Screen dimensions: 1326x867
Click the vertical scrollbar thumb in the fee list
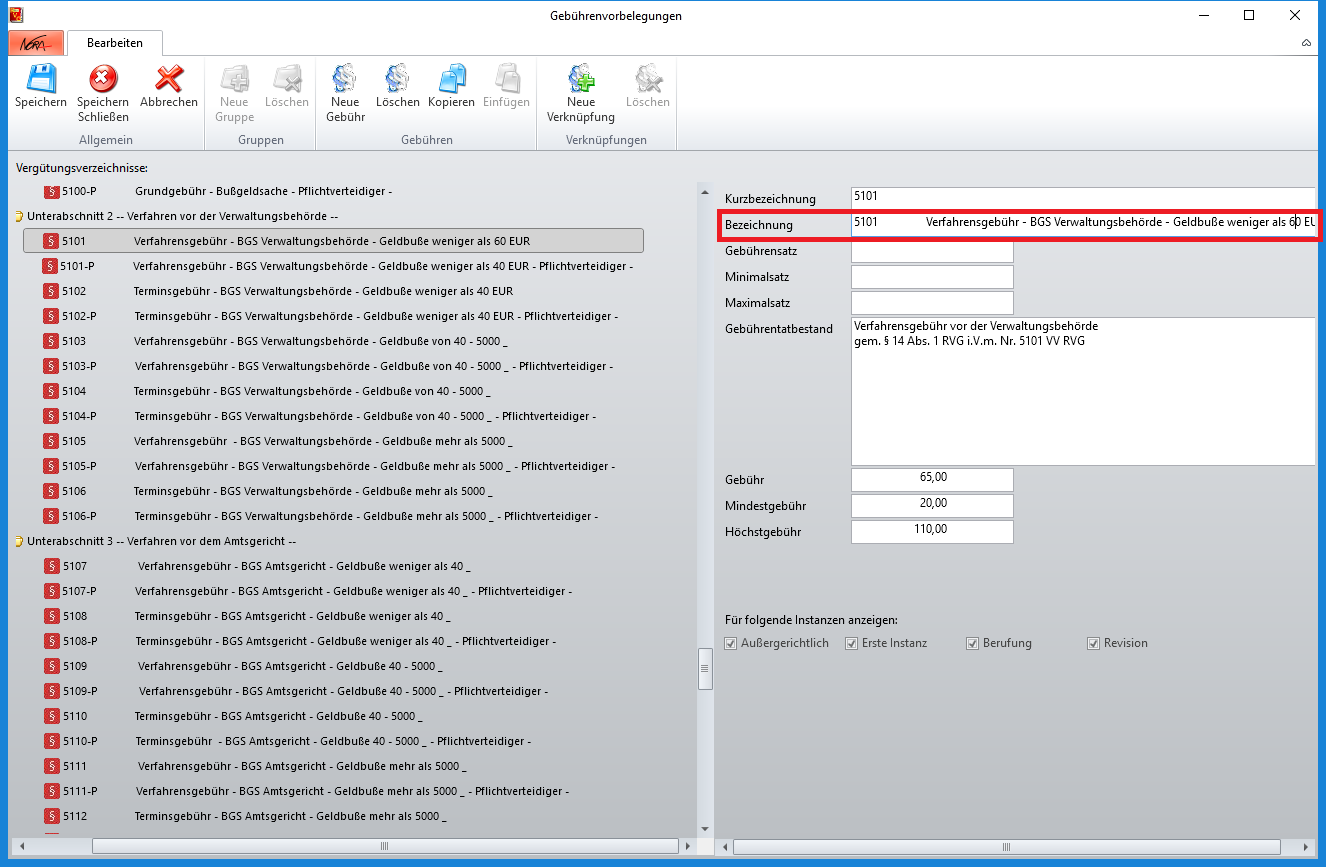point(704,669)
